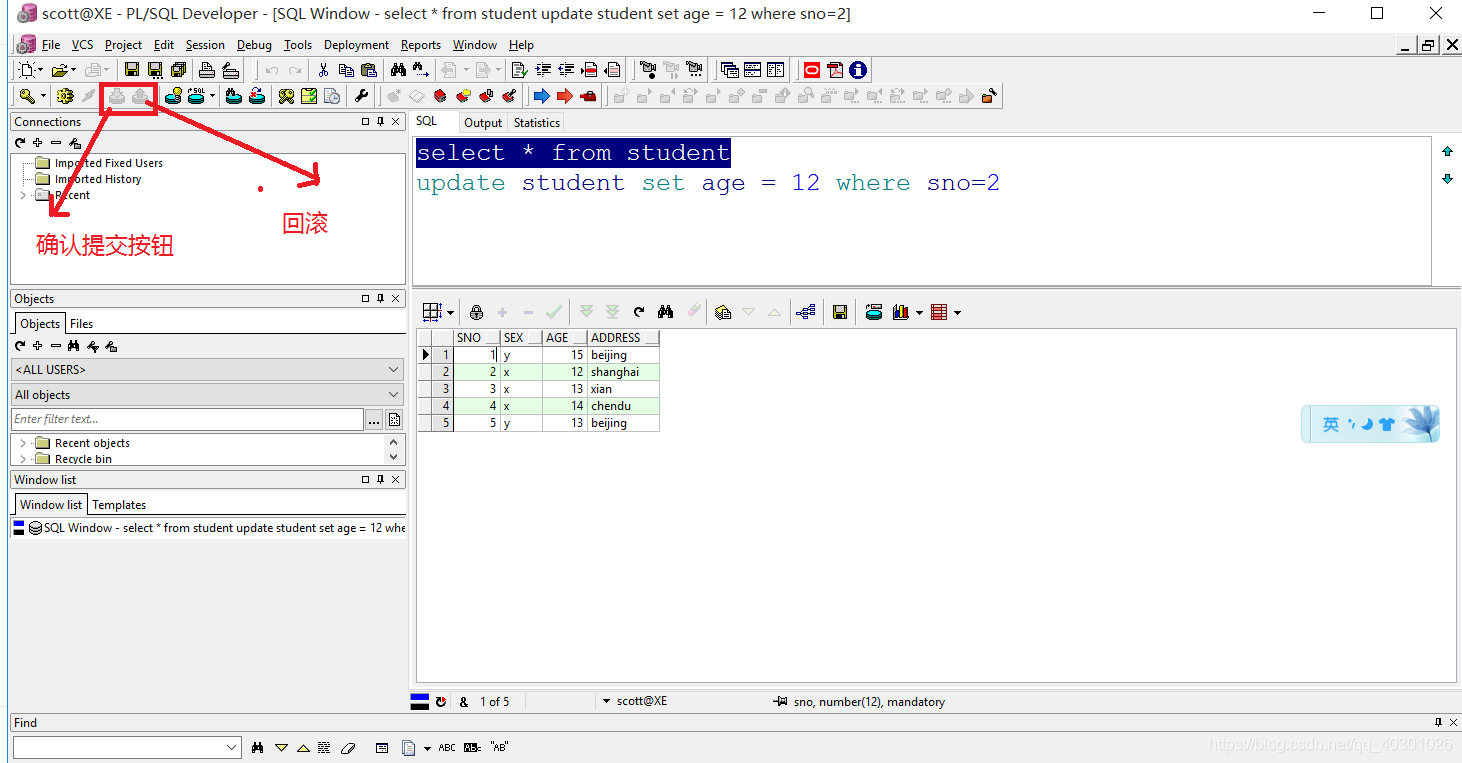Cut selected SQL text with the scissors icon
The image size is (1462, 763).
coord(323,69)
